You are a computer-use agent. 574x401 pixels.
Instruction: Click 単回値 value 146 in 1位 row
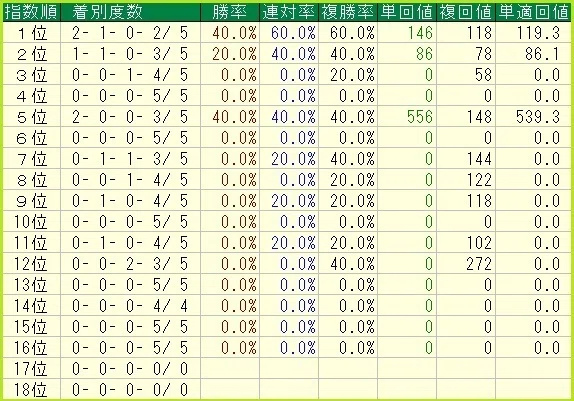[420, 33]
